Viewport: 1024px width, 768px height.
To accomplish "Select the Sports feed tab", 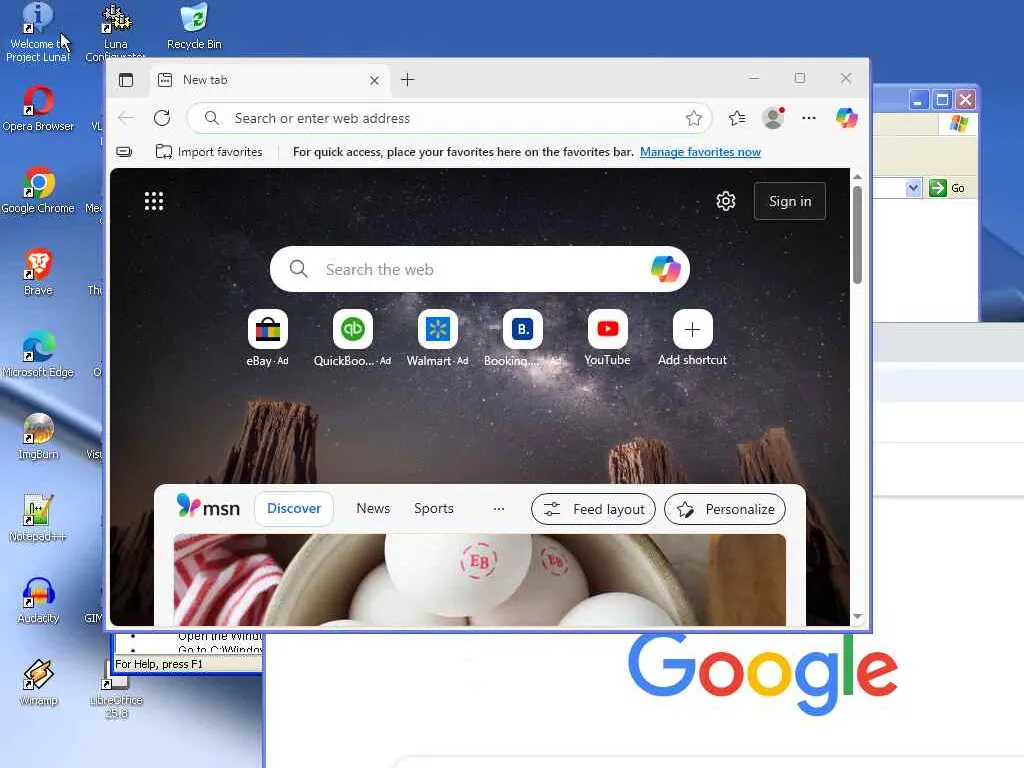I will coord(434,509).
